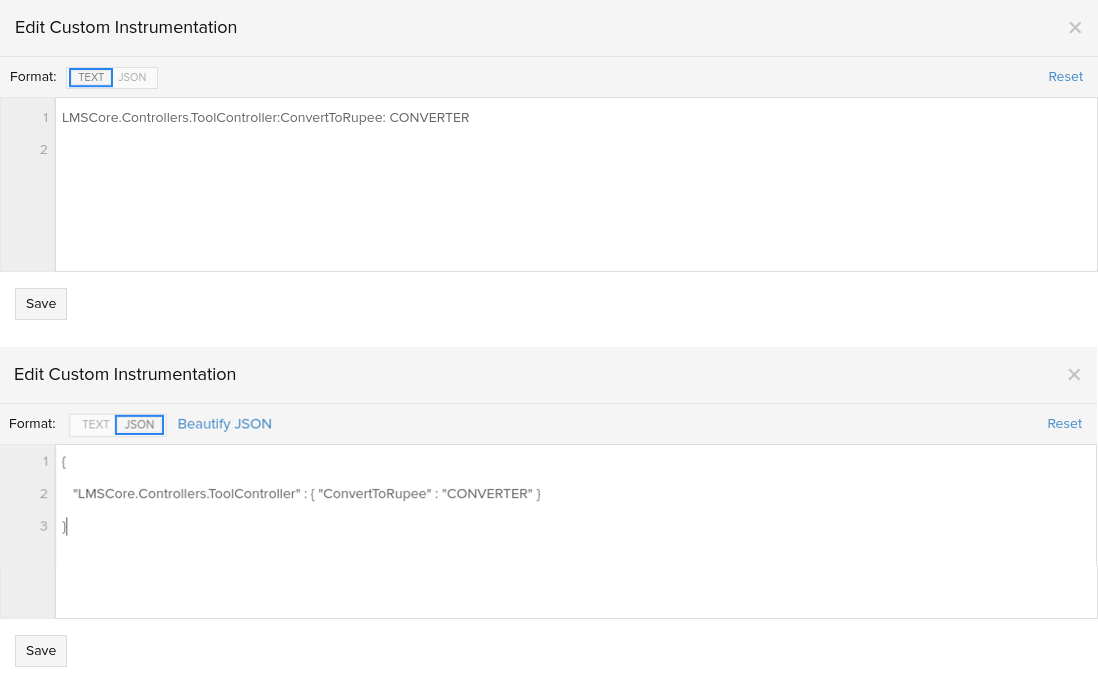Select line 1 containing the ConvertToRupee rule
Screen dimensions: 1098x678
(265, 117)
